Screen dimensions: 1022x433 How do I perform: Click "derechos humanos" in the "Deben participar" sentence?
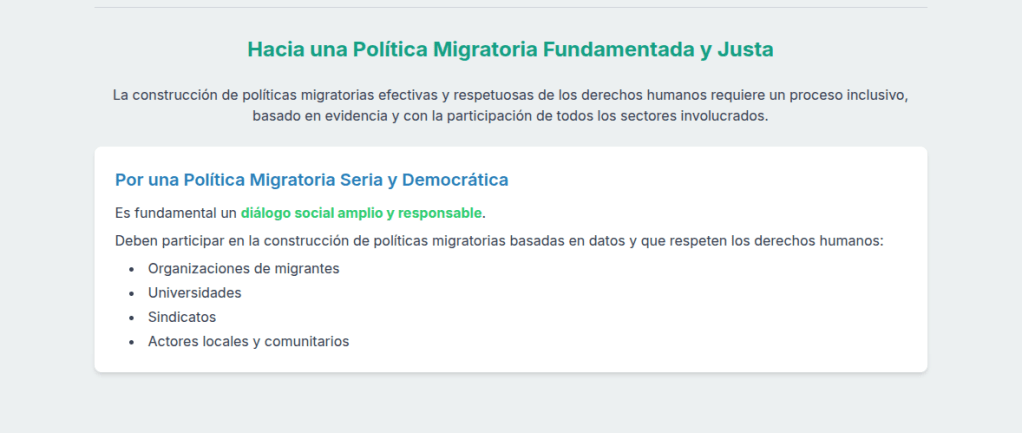826,241
